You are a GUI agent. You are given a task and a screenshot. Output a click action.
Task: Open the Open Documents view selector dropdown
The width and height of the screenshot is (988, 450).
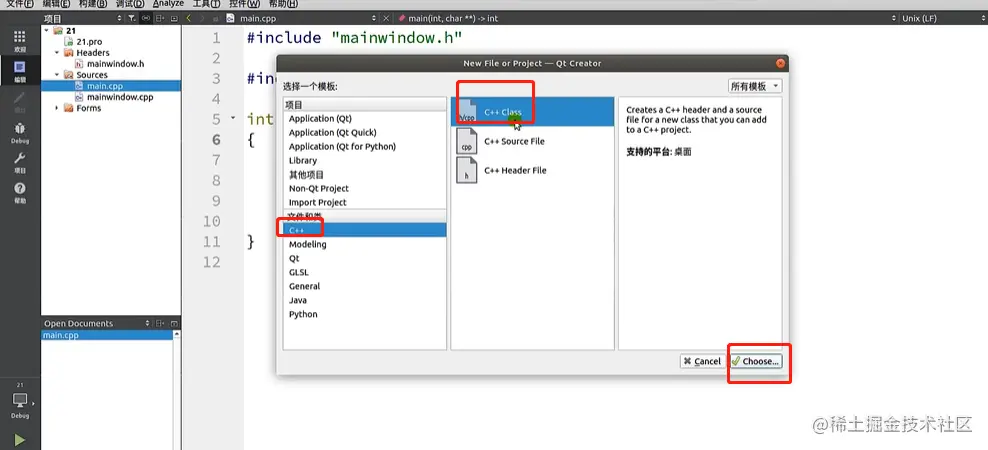click(x=98, y=323)
